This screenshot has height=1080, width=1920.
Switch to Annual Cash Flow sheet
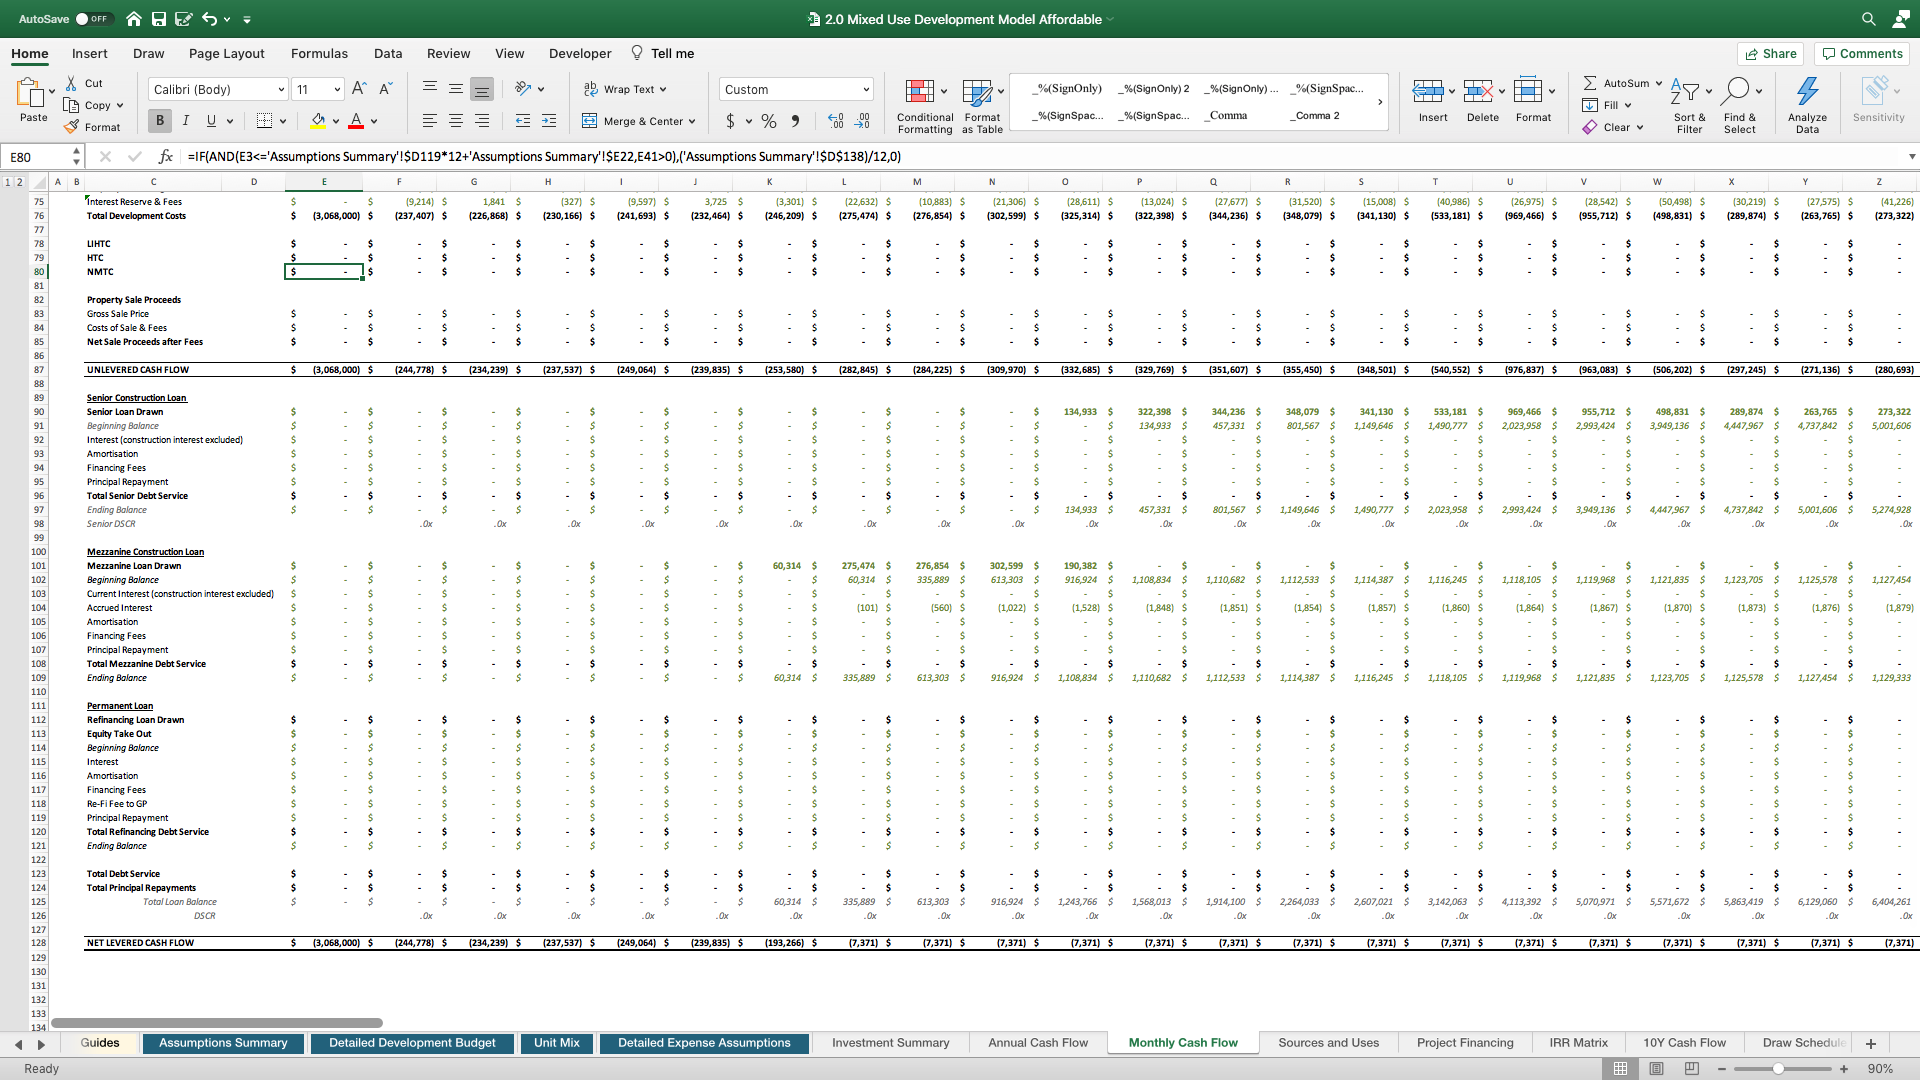point(1038,1043)
